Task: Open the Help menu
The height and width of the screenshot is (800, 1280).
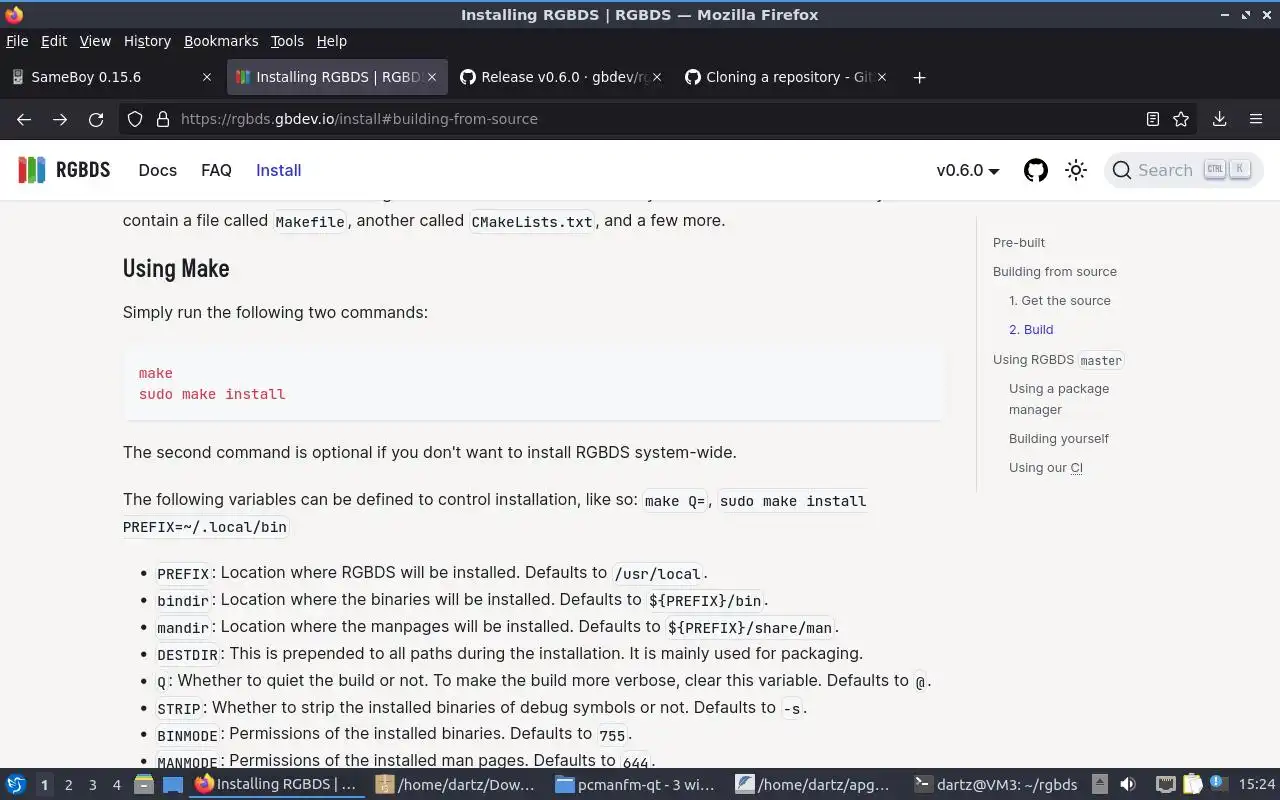Action: (331, 41)
